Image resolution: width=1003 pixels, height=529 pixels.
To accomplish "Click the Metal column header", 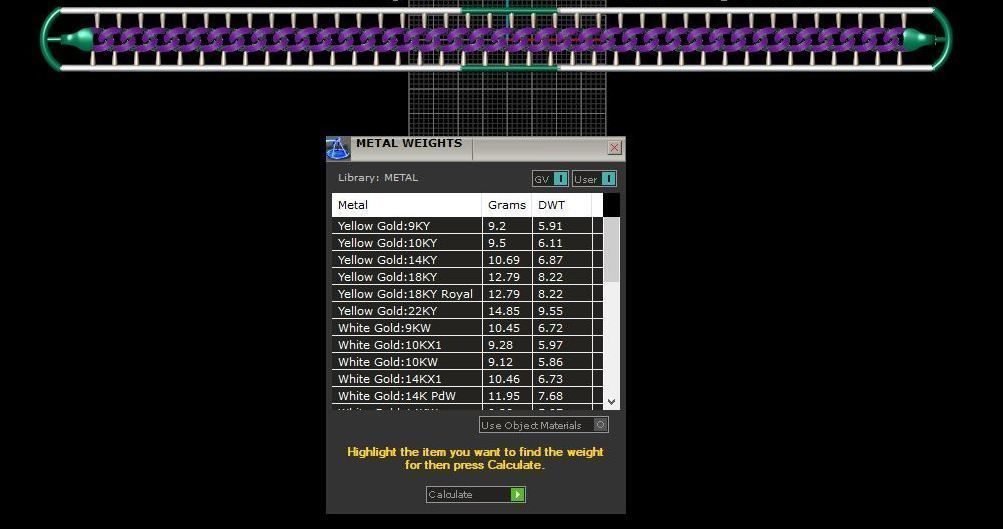I will (x=407, y=205).
